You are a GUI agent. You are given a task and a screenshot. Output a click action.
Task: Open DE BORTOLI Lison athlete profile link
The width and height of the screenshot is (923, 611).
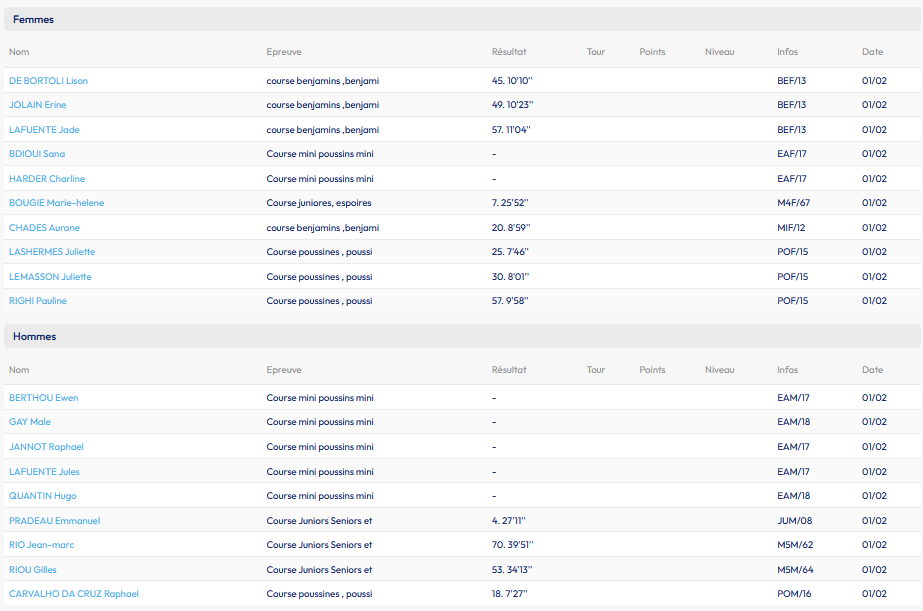pos(48,81)
